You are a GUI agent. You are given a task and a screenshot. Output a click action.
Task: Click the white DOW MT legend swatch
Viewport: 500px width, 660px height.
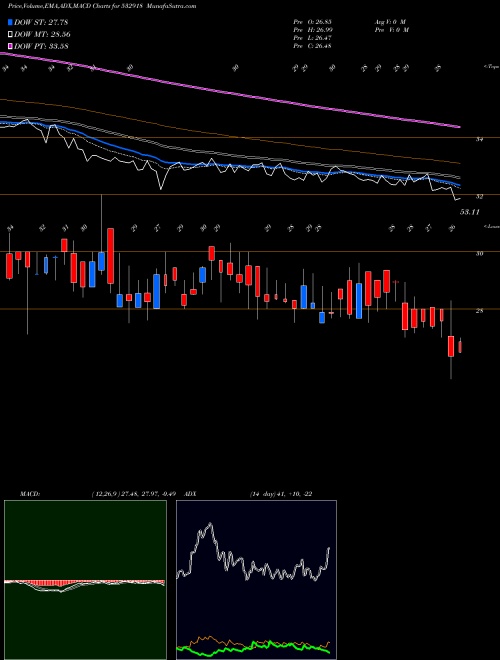coord(11,35)
